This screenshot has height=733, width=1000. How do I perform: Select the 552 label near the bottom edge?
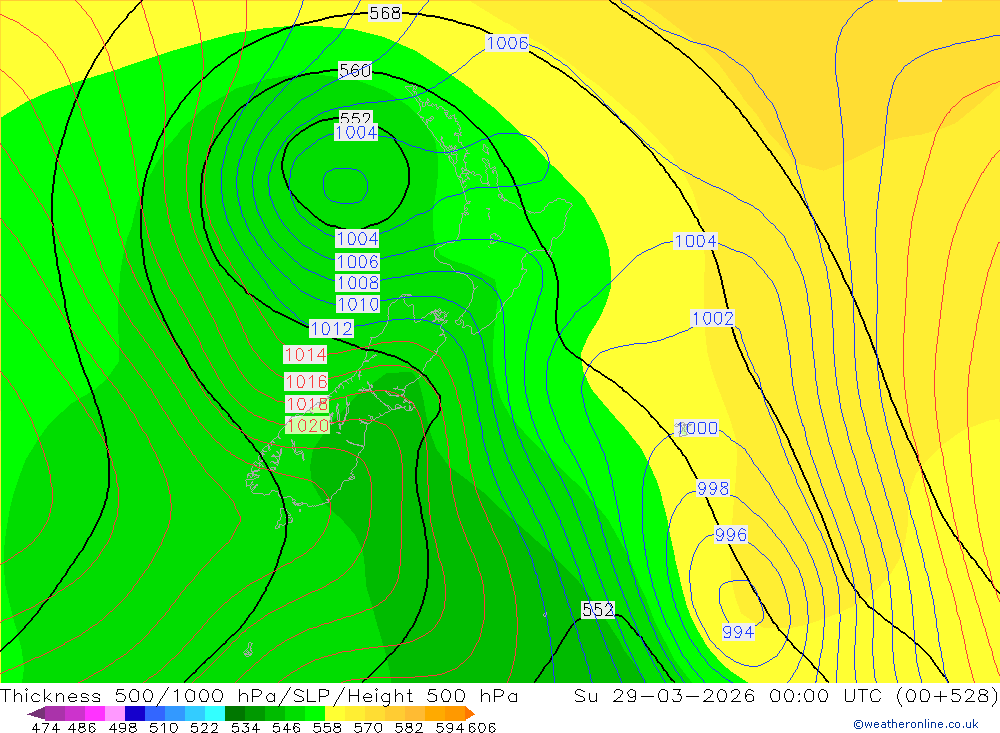point(598,610)
